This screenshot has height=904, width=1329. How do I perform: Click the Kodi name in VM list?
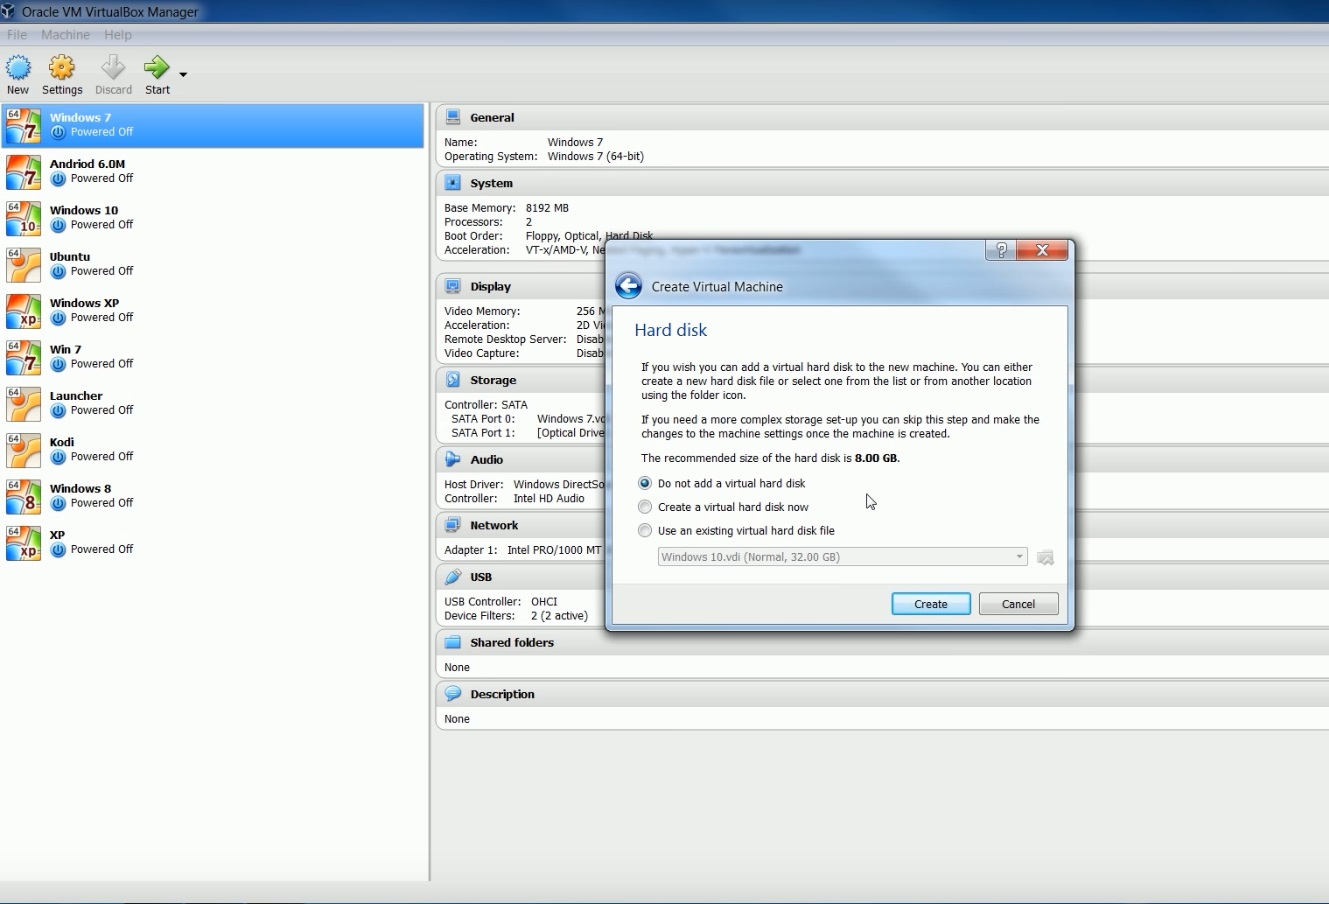click(x=62, y=442)
